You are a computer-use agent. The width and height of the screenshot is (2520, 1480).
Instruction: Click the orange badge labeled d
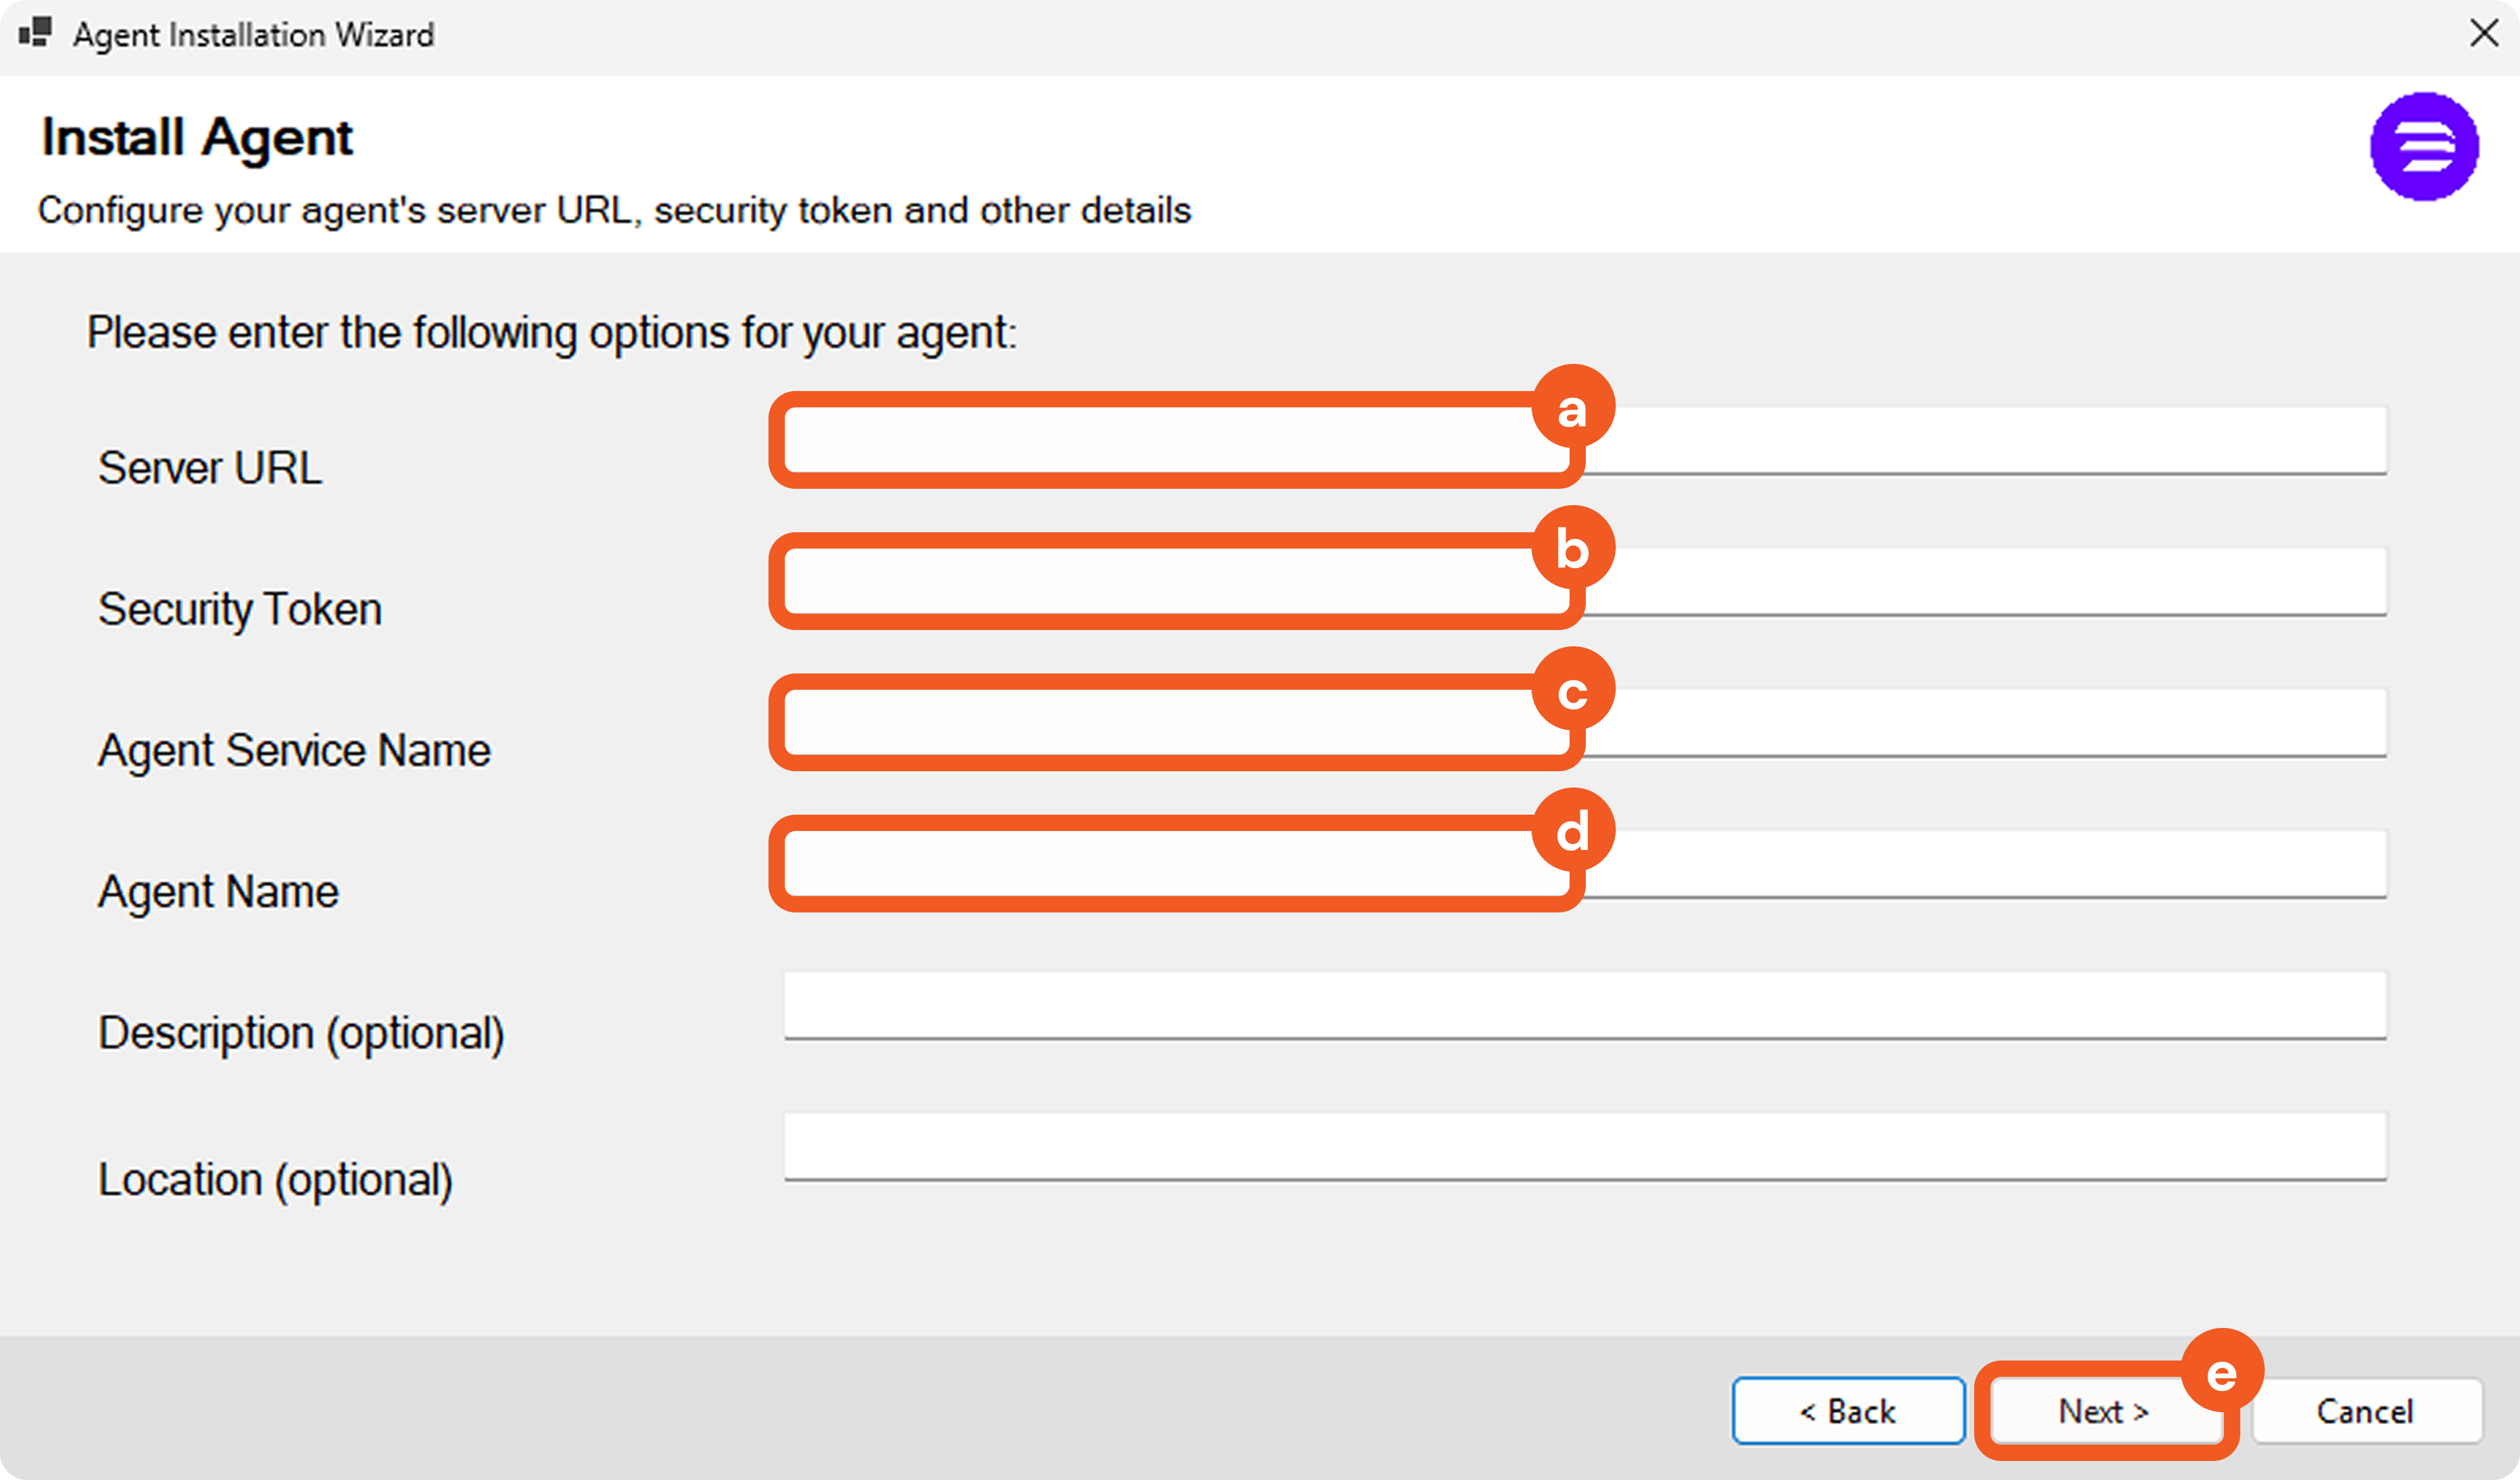[x=1572, y=831]
